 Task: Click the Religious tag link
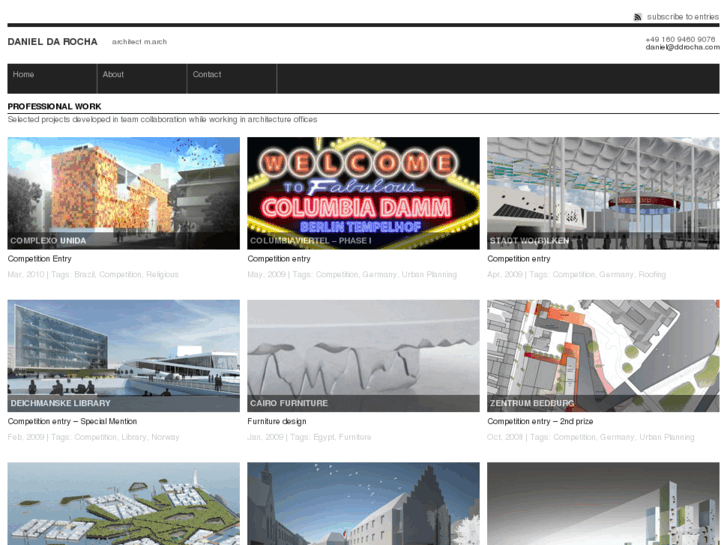pos(162,275)
